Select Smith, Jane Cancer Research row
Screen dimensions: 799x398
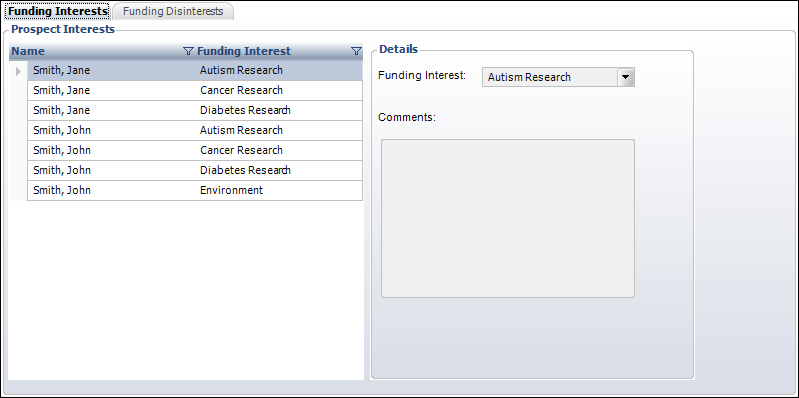[x=195, y=91]
